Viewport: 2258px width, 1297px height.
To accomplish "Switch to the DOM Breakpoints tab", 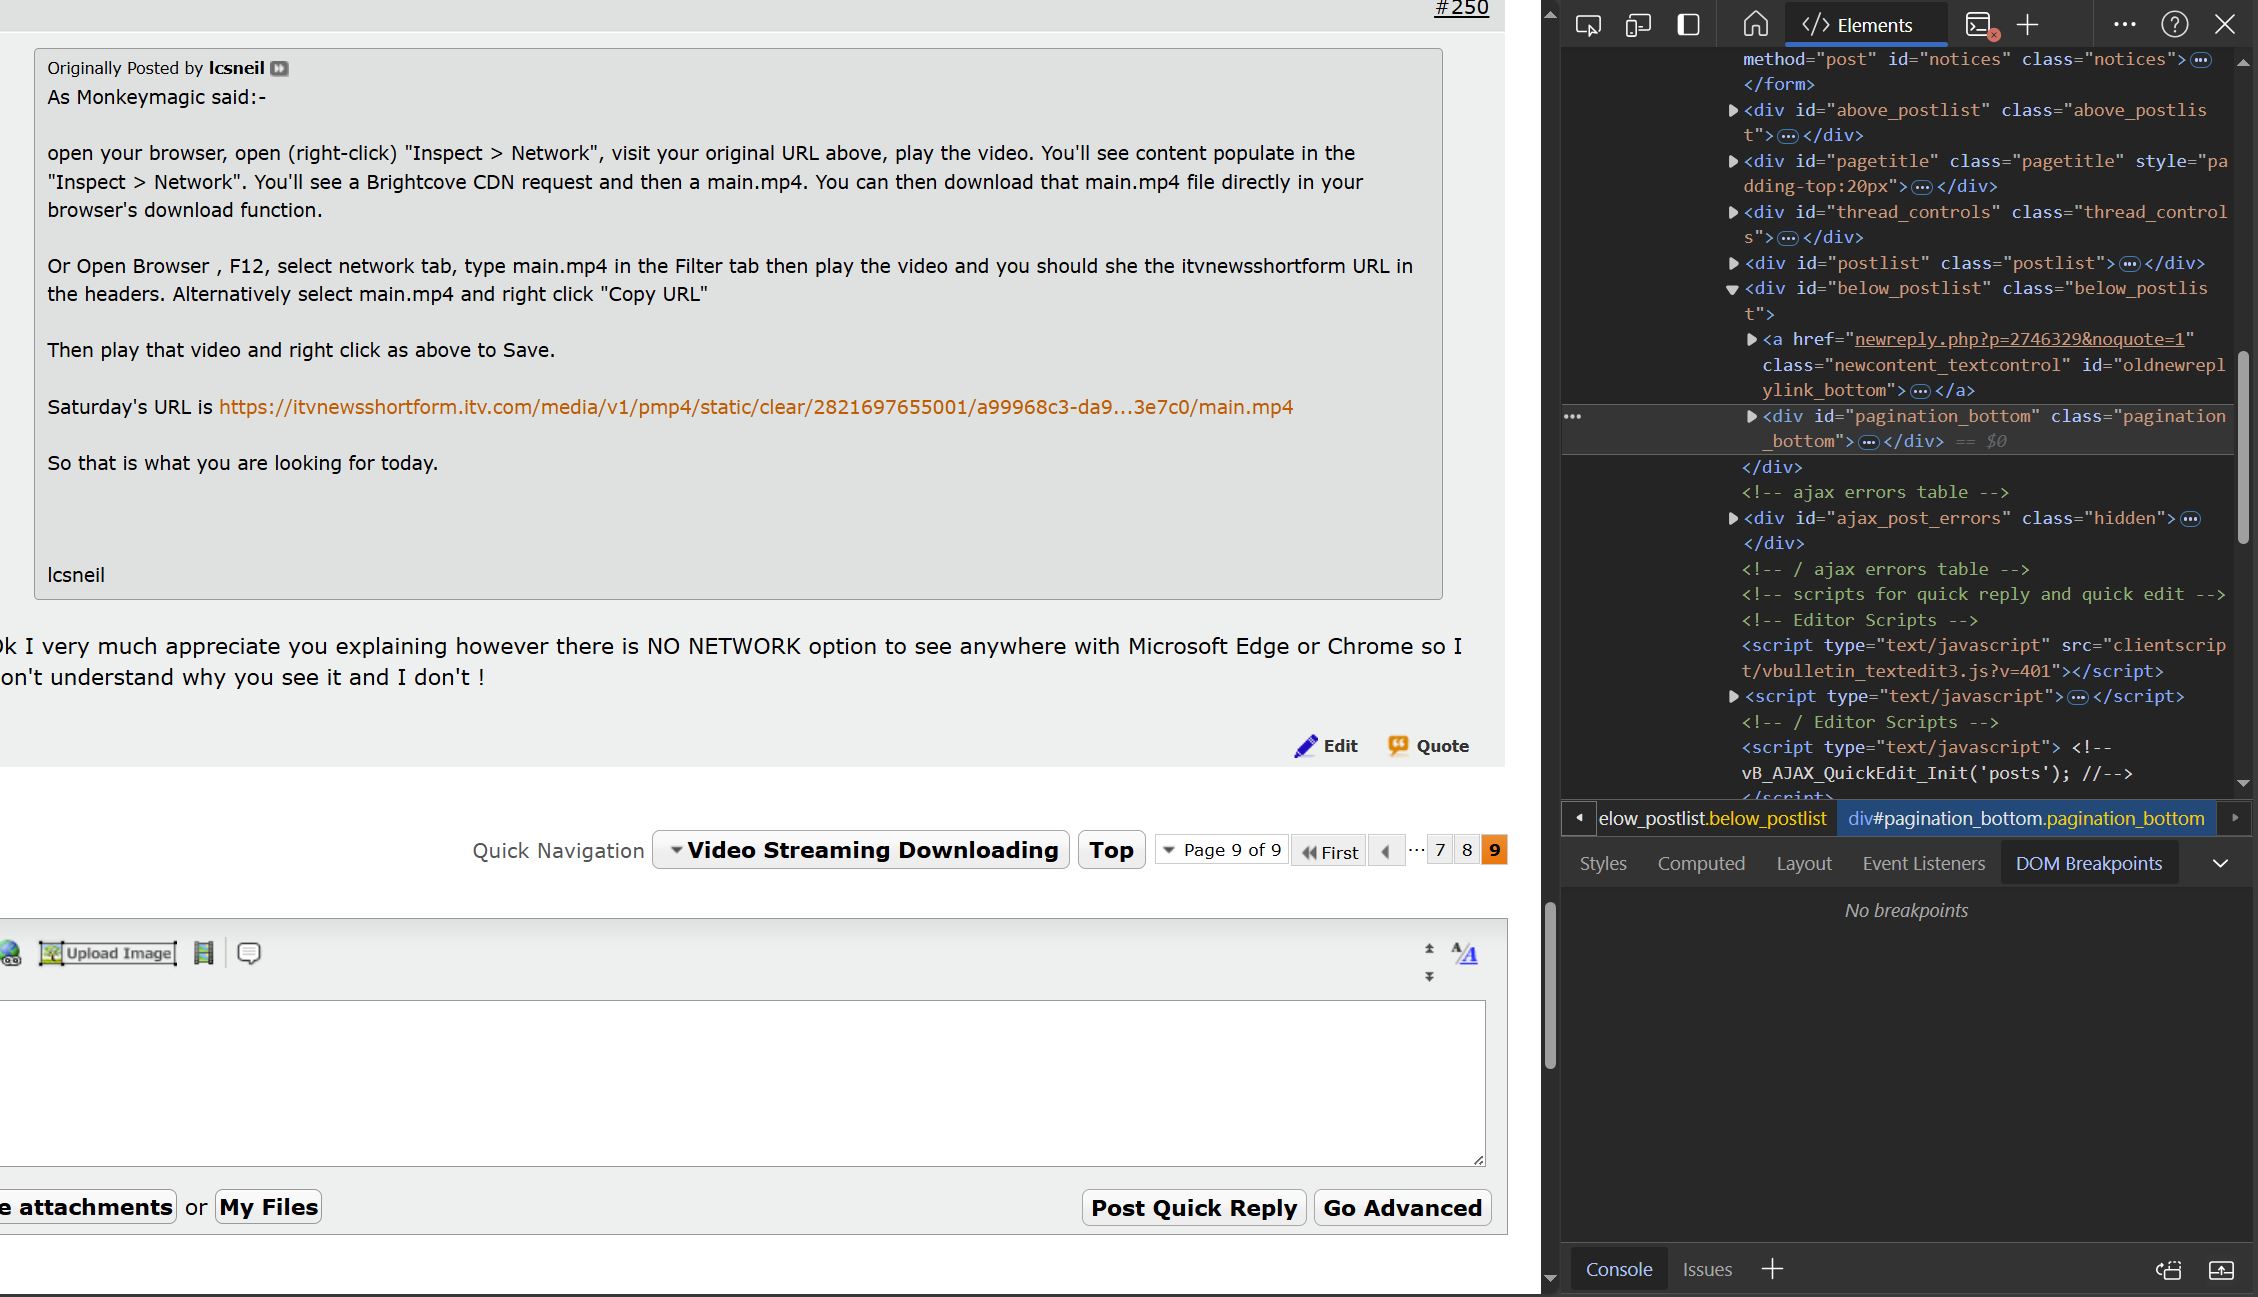I will 2089,863.
